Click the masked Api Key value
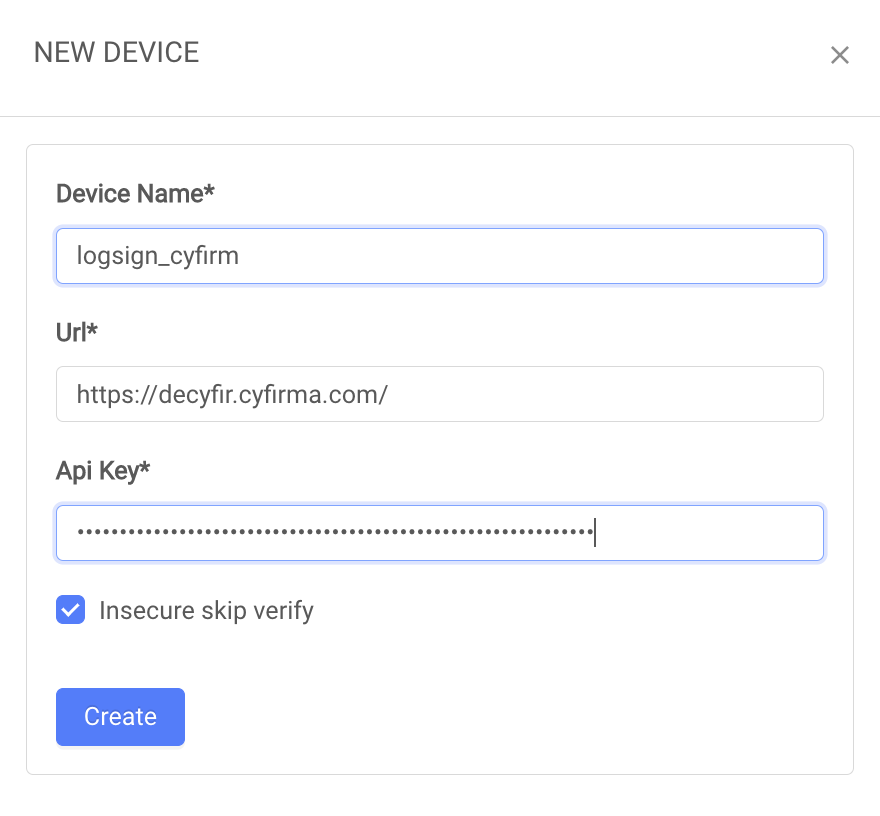The image size is (880, 816). tap(330, 532)
